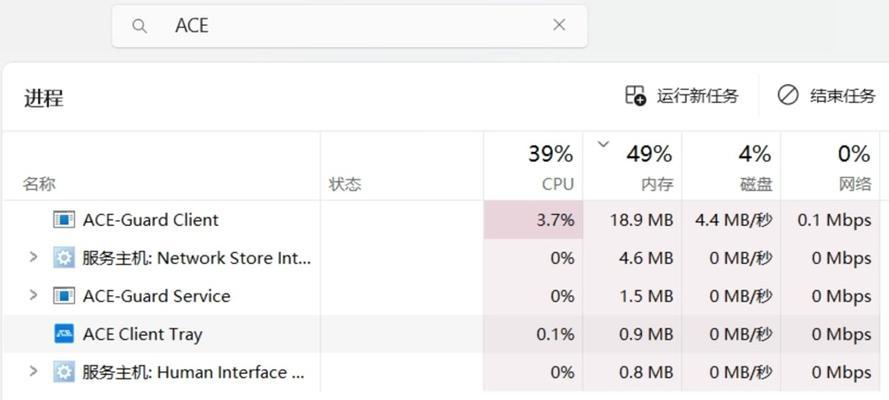This screenshot has width=889, height=400.
Task: Sort by the 名称 name column header
Action: [x=162, y=167]
